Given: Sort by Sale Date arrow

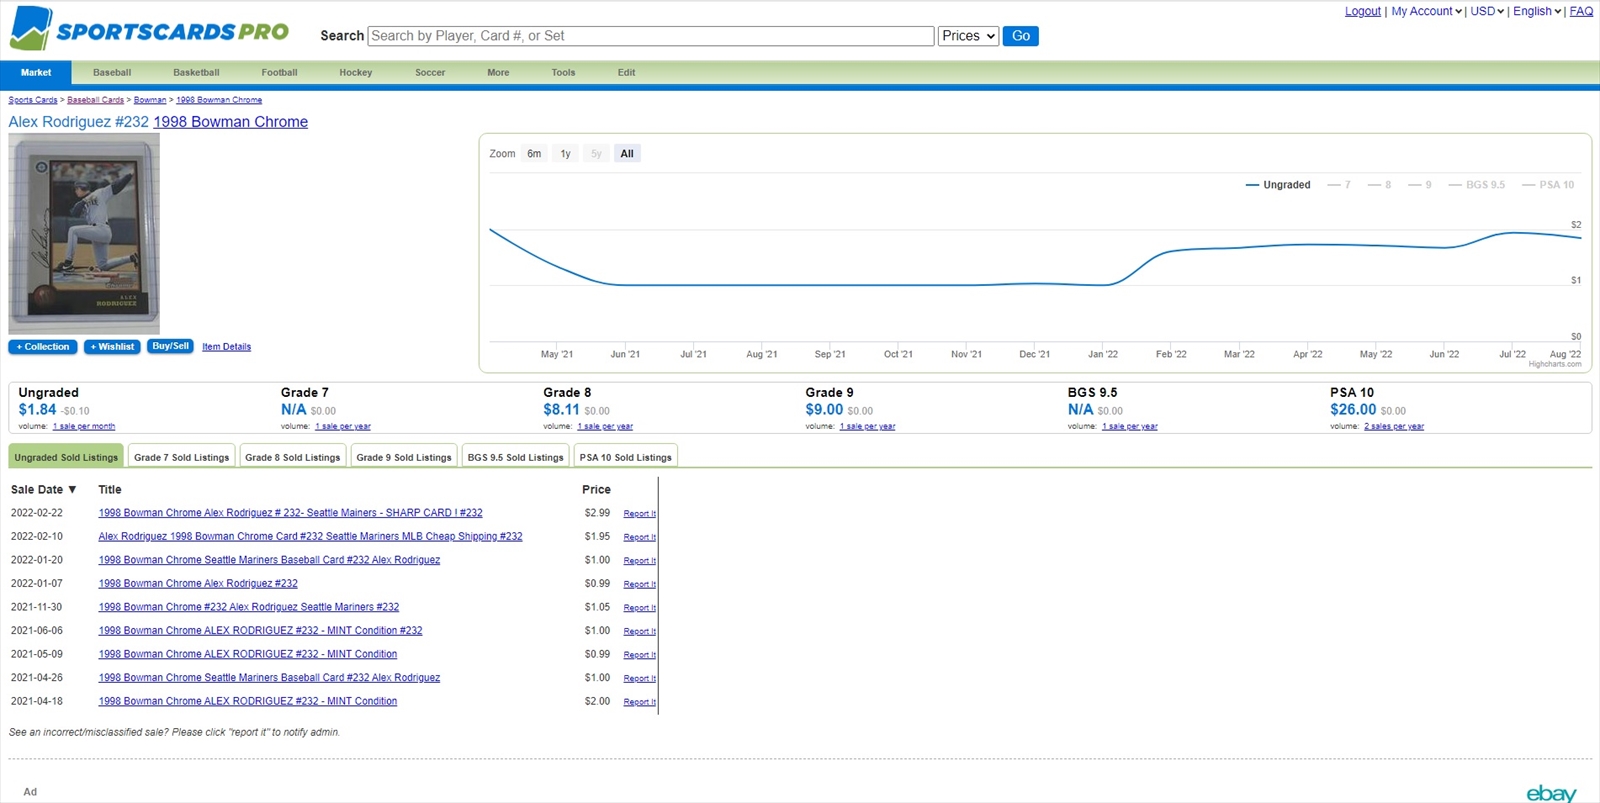Looking at the screenshot, I should (x=72, y=490).
